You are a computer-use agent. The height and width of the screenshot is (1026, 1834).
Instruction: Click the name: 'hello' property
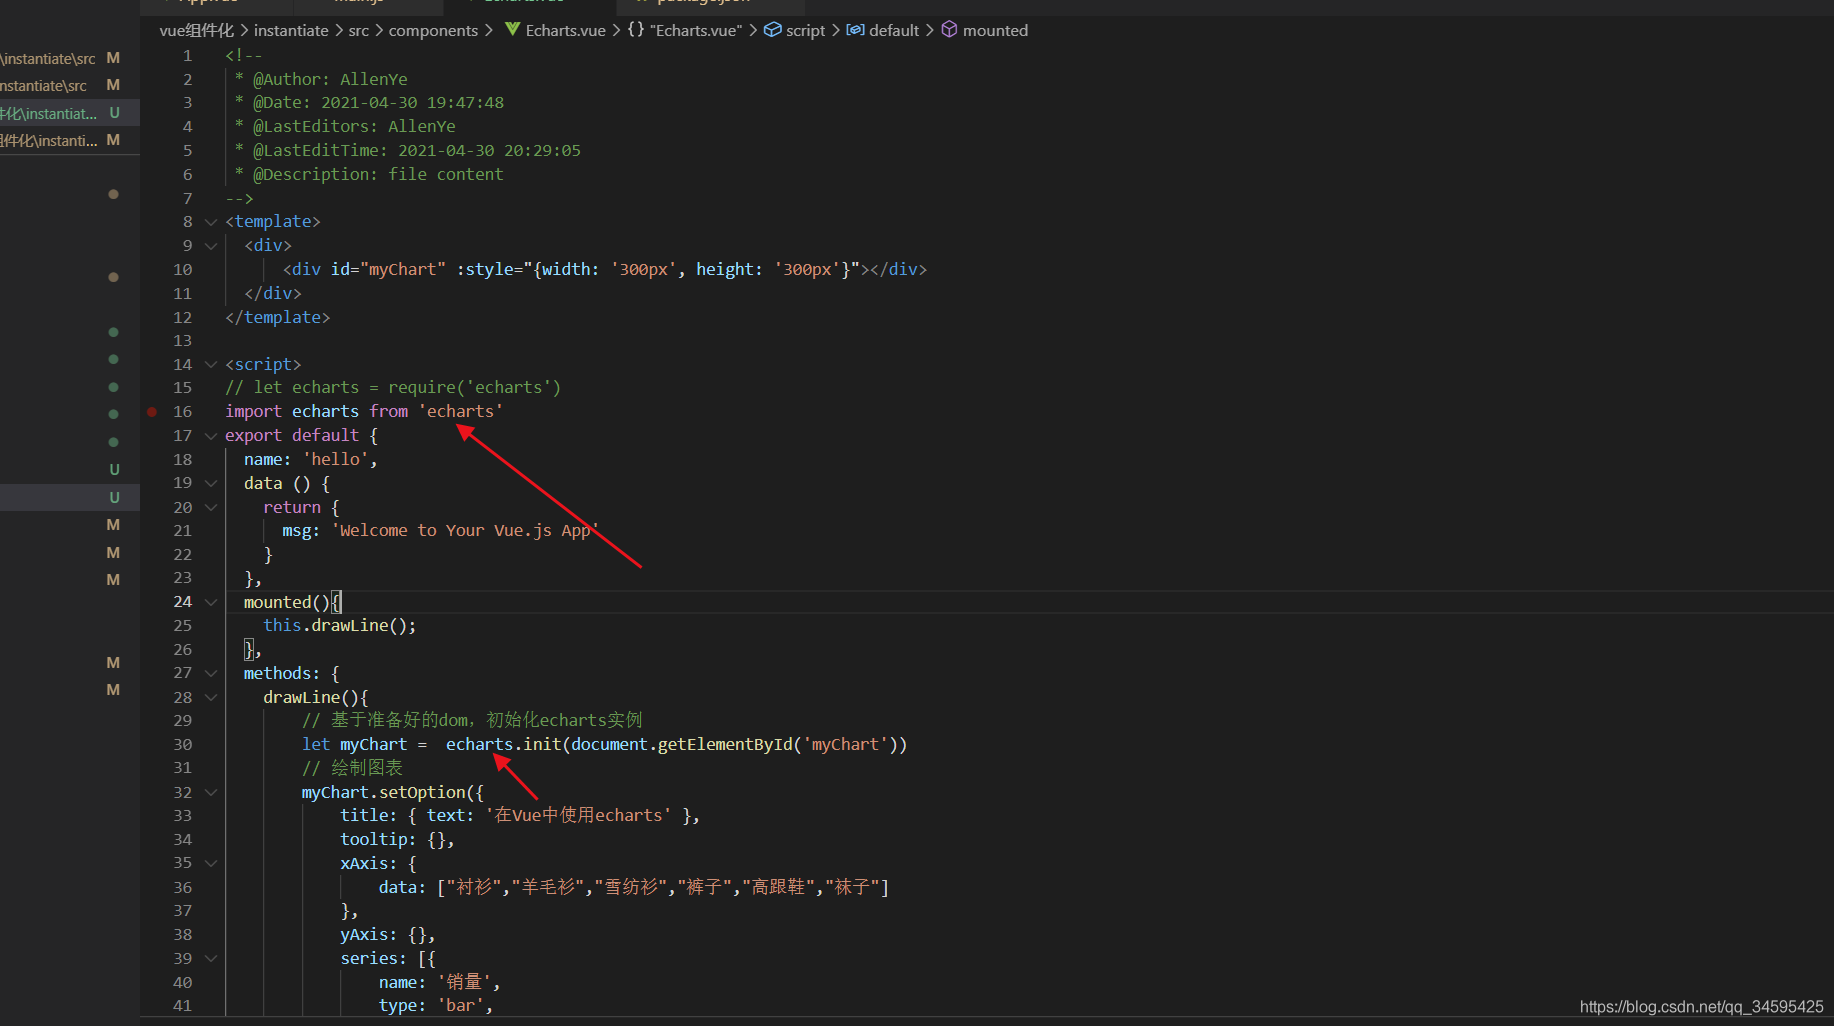pyautogui.click(x=310, y=459)
